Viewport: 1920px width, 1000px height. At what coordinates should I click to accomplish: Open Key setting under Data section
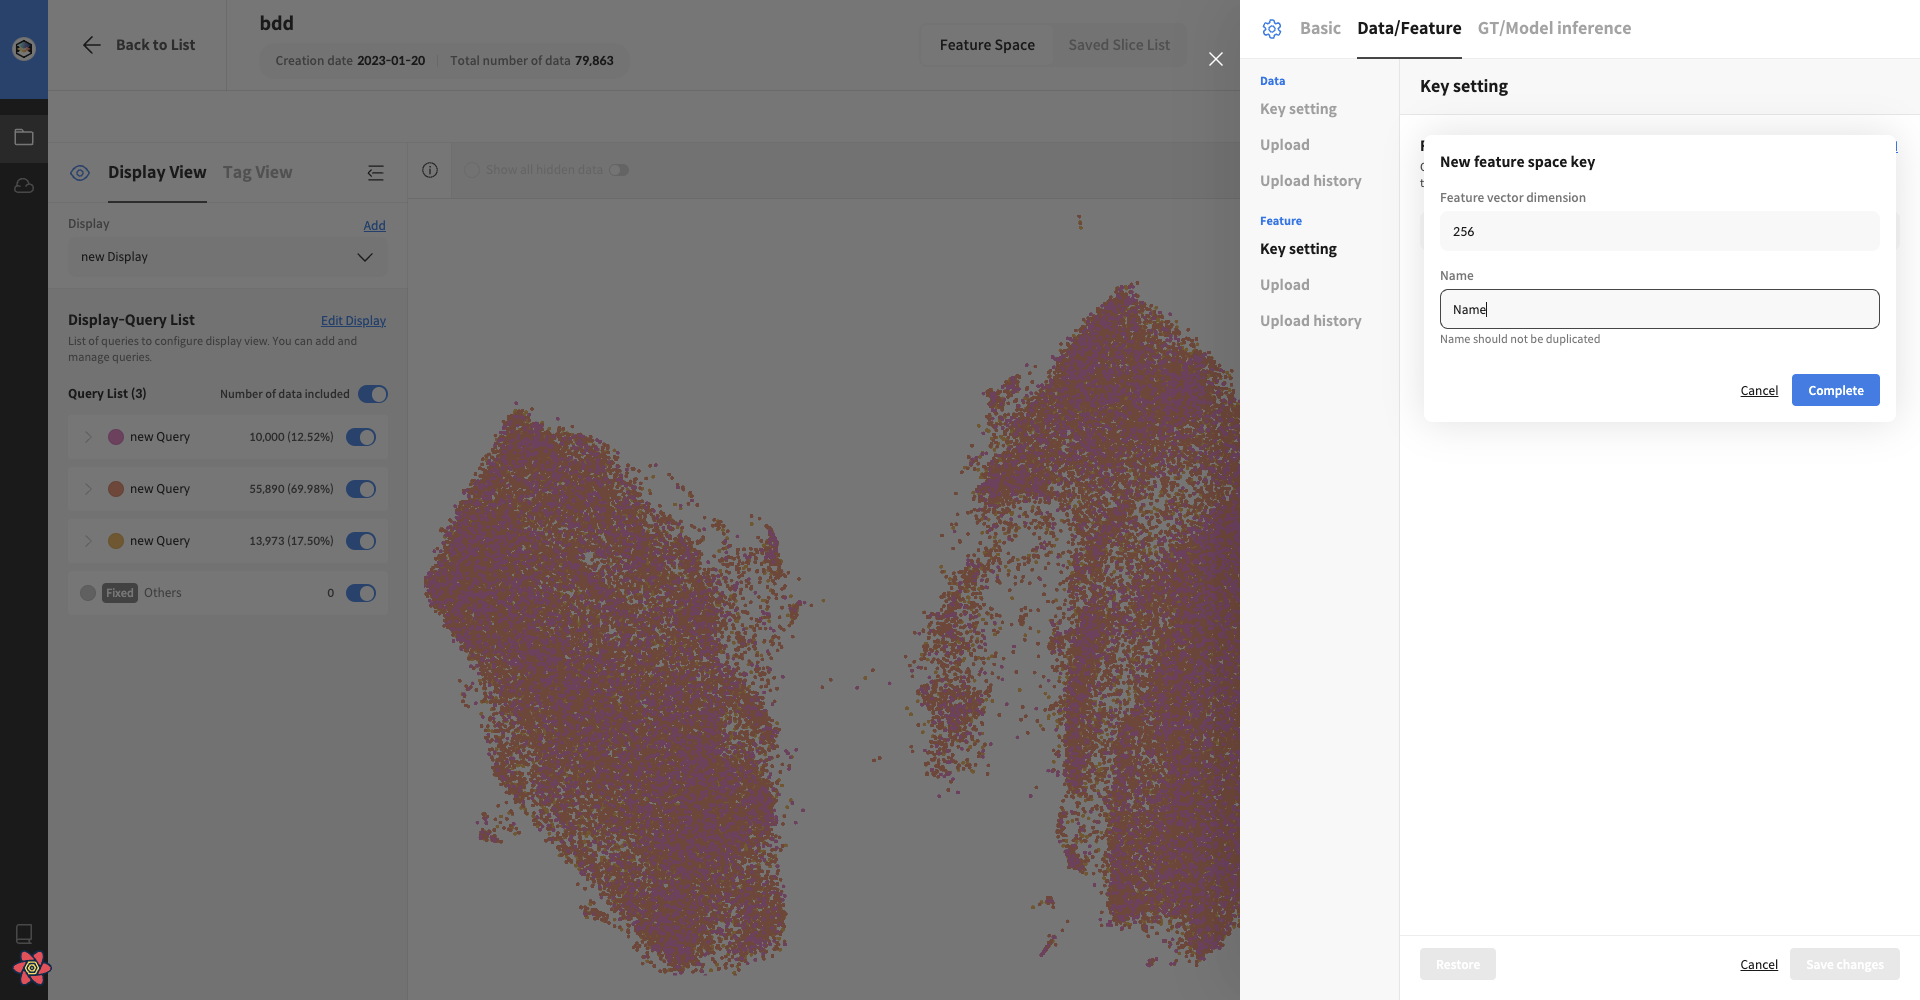(x=1298, y=109)
